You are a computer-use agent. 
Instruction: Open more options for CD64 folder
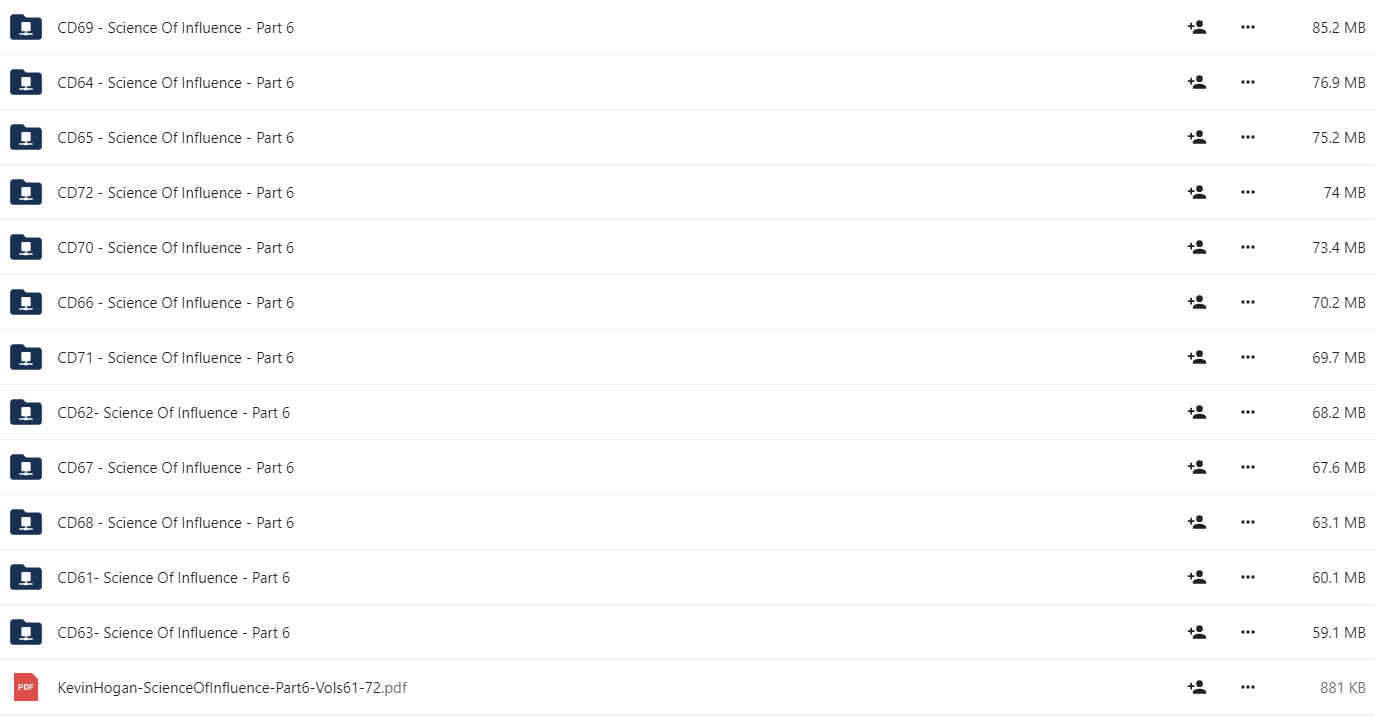click(1247, 82)
